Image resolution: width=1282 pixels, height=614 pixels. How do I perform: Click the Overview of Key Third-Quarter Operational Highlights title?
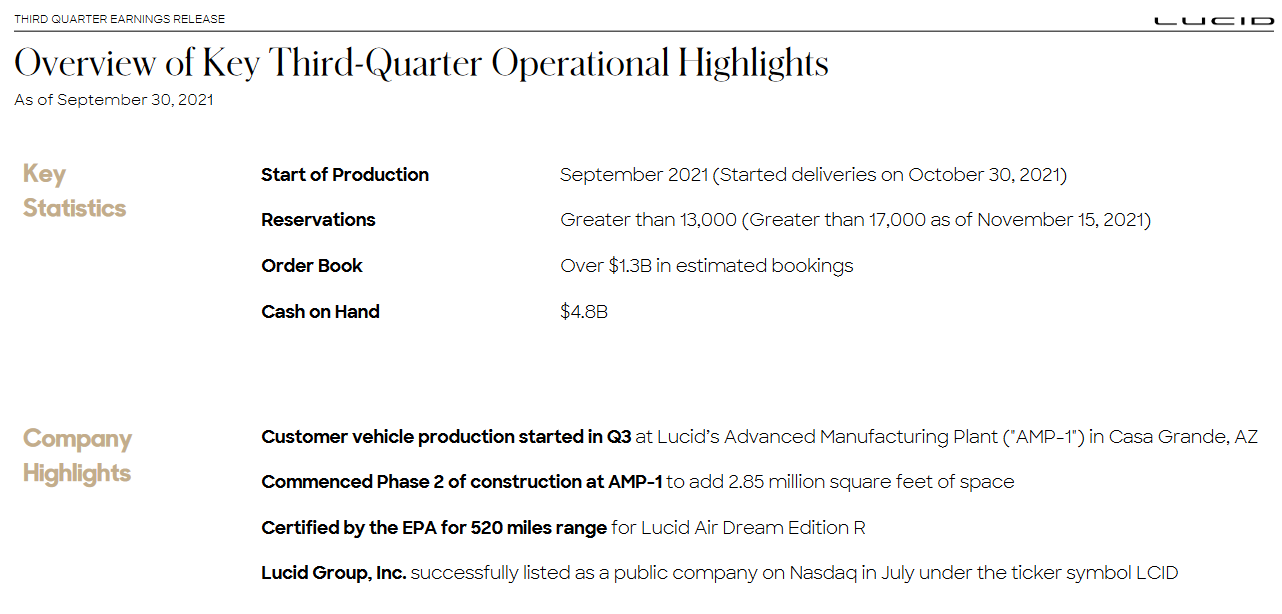coord(421,63)
